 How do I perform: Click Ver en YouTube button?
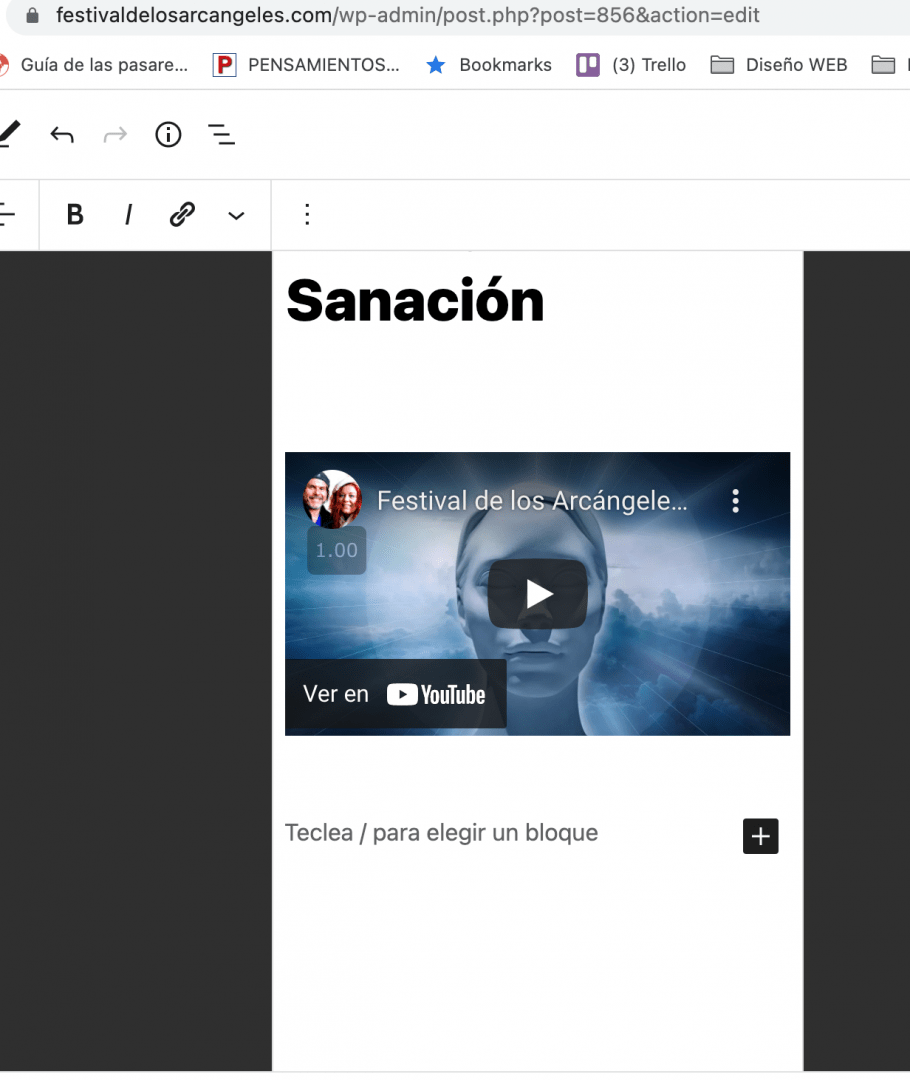[x=395, y=694]
